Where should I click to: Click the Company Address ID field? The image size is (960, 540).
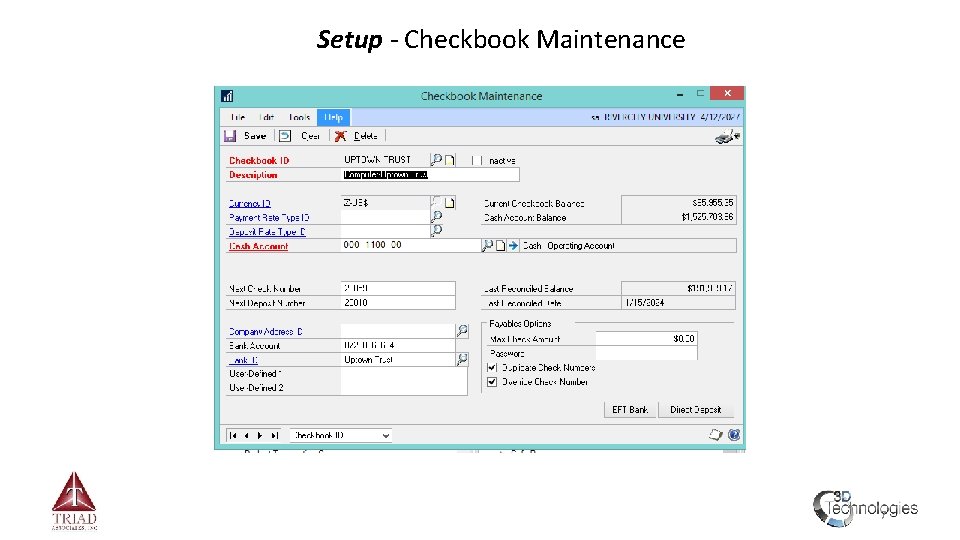[x=399, y=331]
